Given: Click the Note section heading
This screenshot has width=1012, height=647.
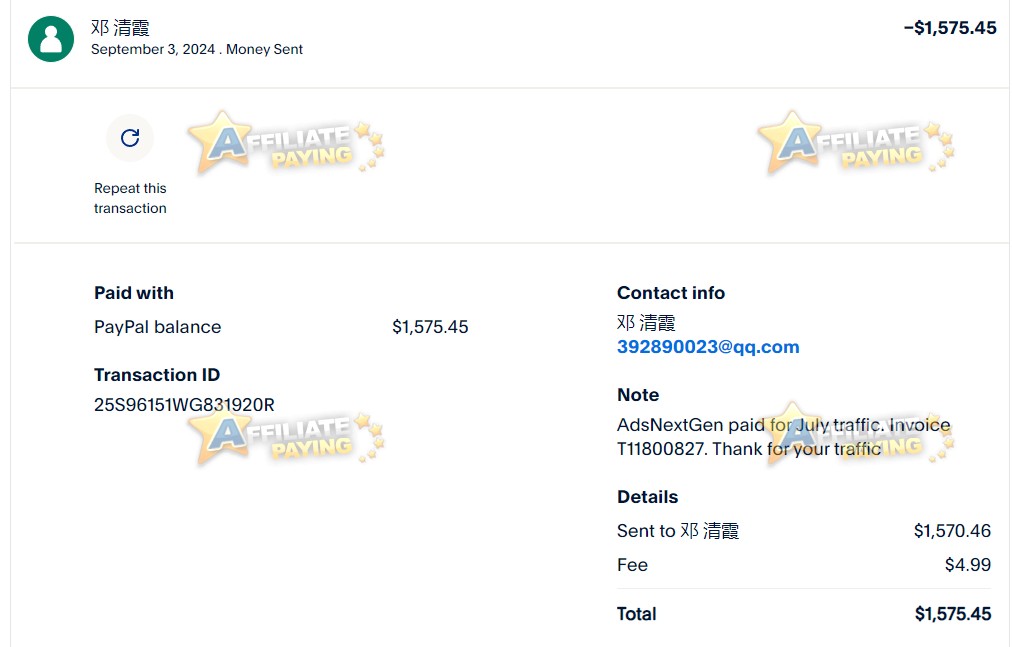Looking at the screenshot, I should [x=637, y=395].
